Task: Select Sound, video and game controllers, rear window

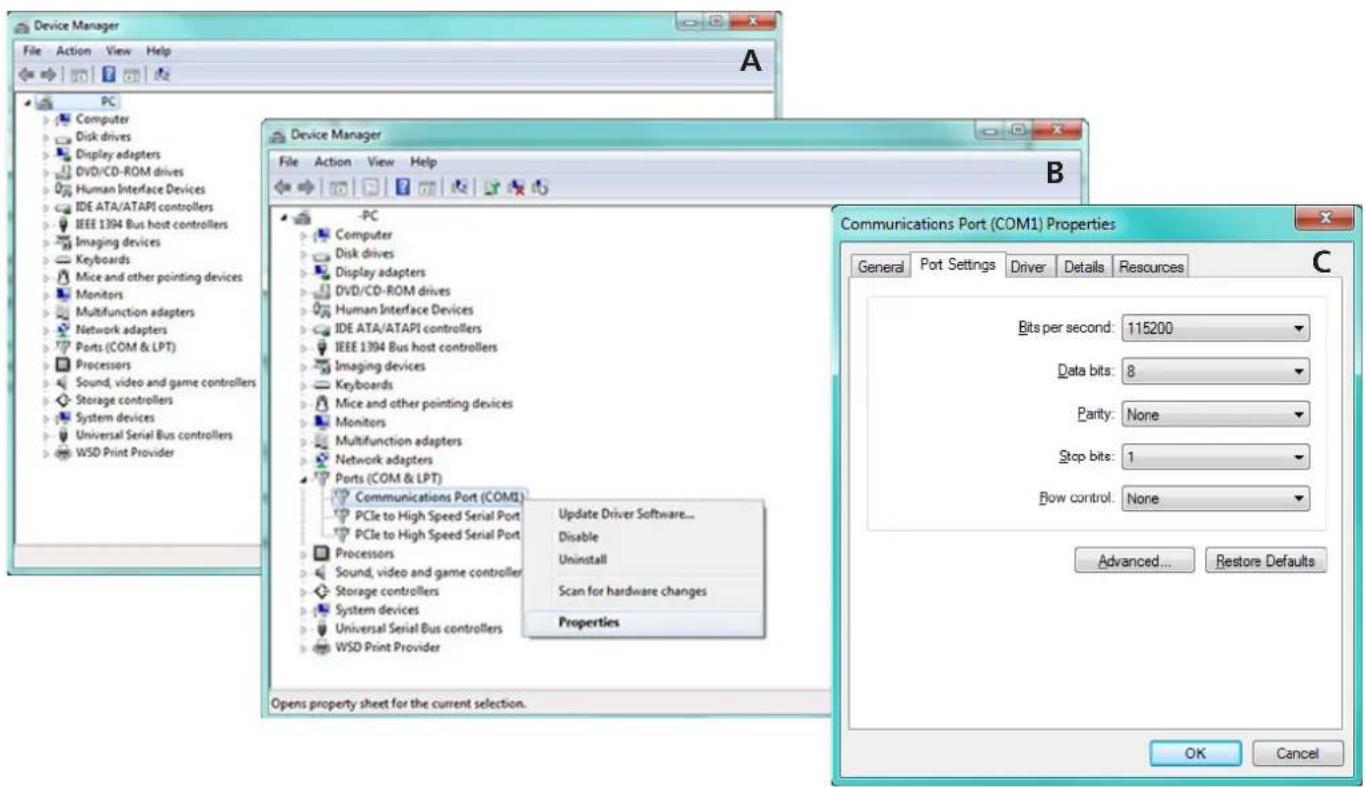Action: click(166, 383)
